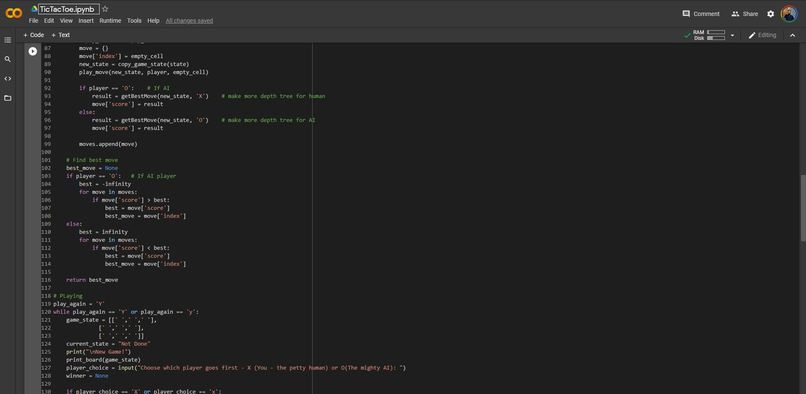The image size is (806, 394).
Task: Edit the TicTacToe.ipynb notebook title field
Action: [69, 9]
